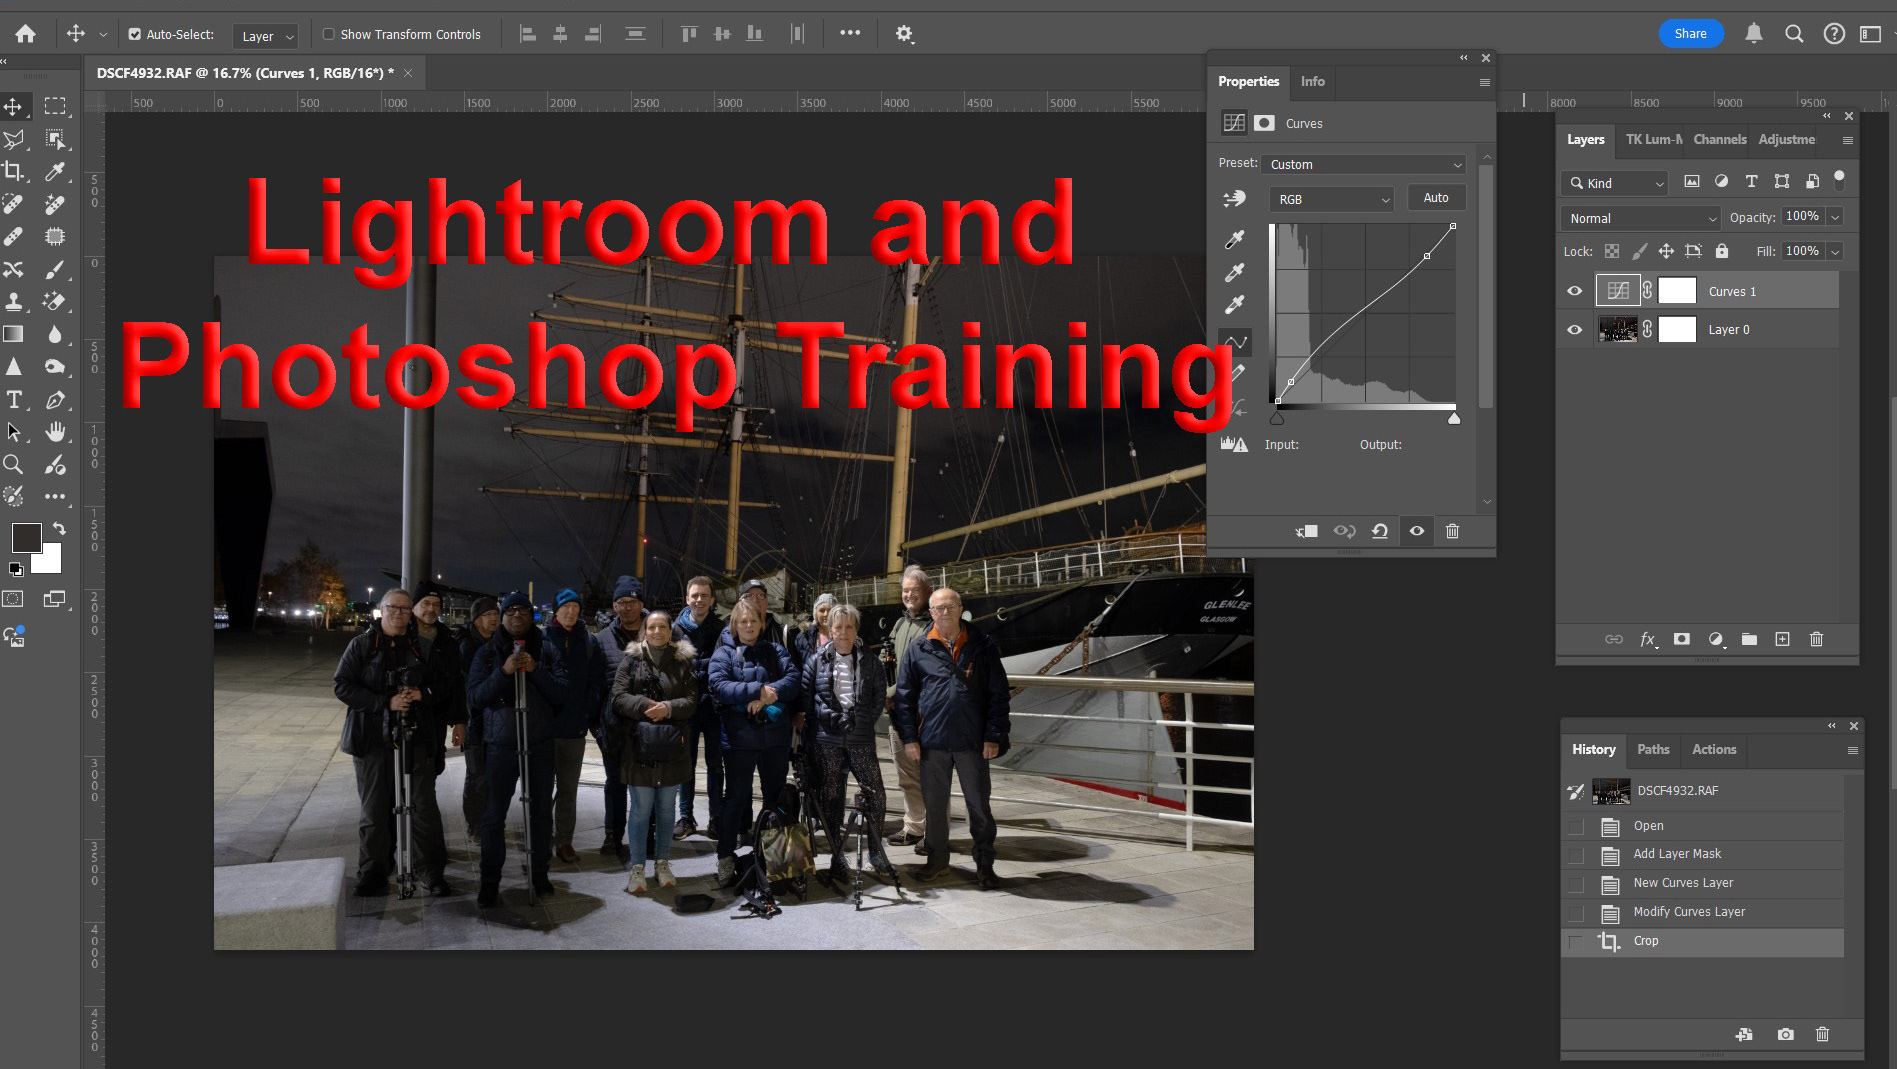Viewport: 1897px width, 1069px height.
Task: Open the Normal blend mode dropdown
Action: tap(1640, 218)
